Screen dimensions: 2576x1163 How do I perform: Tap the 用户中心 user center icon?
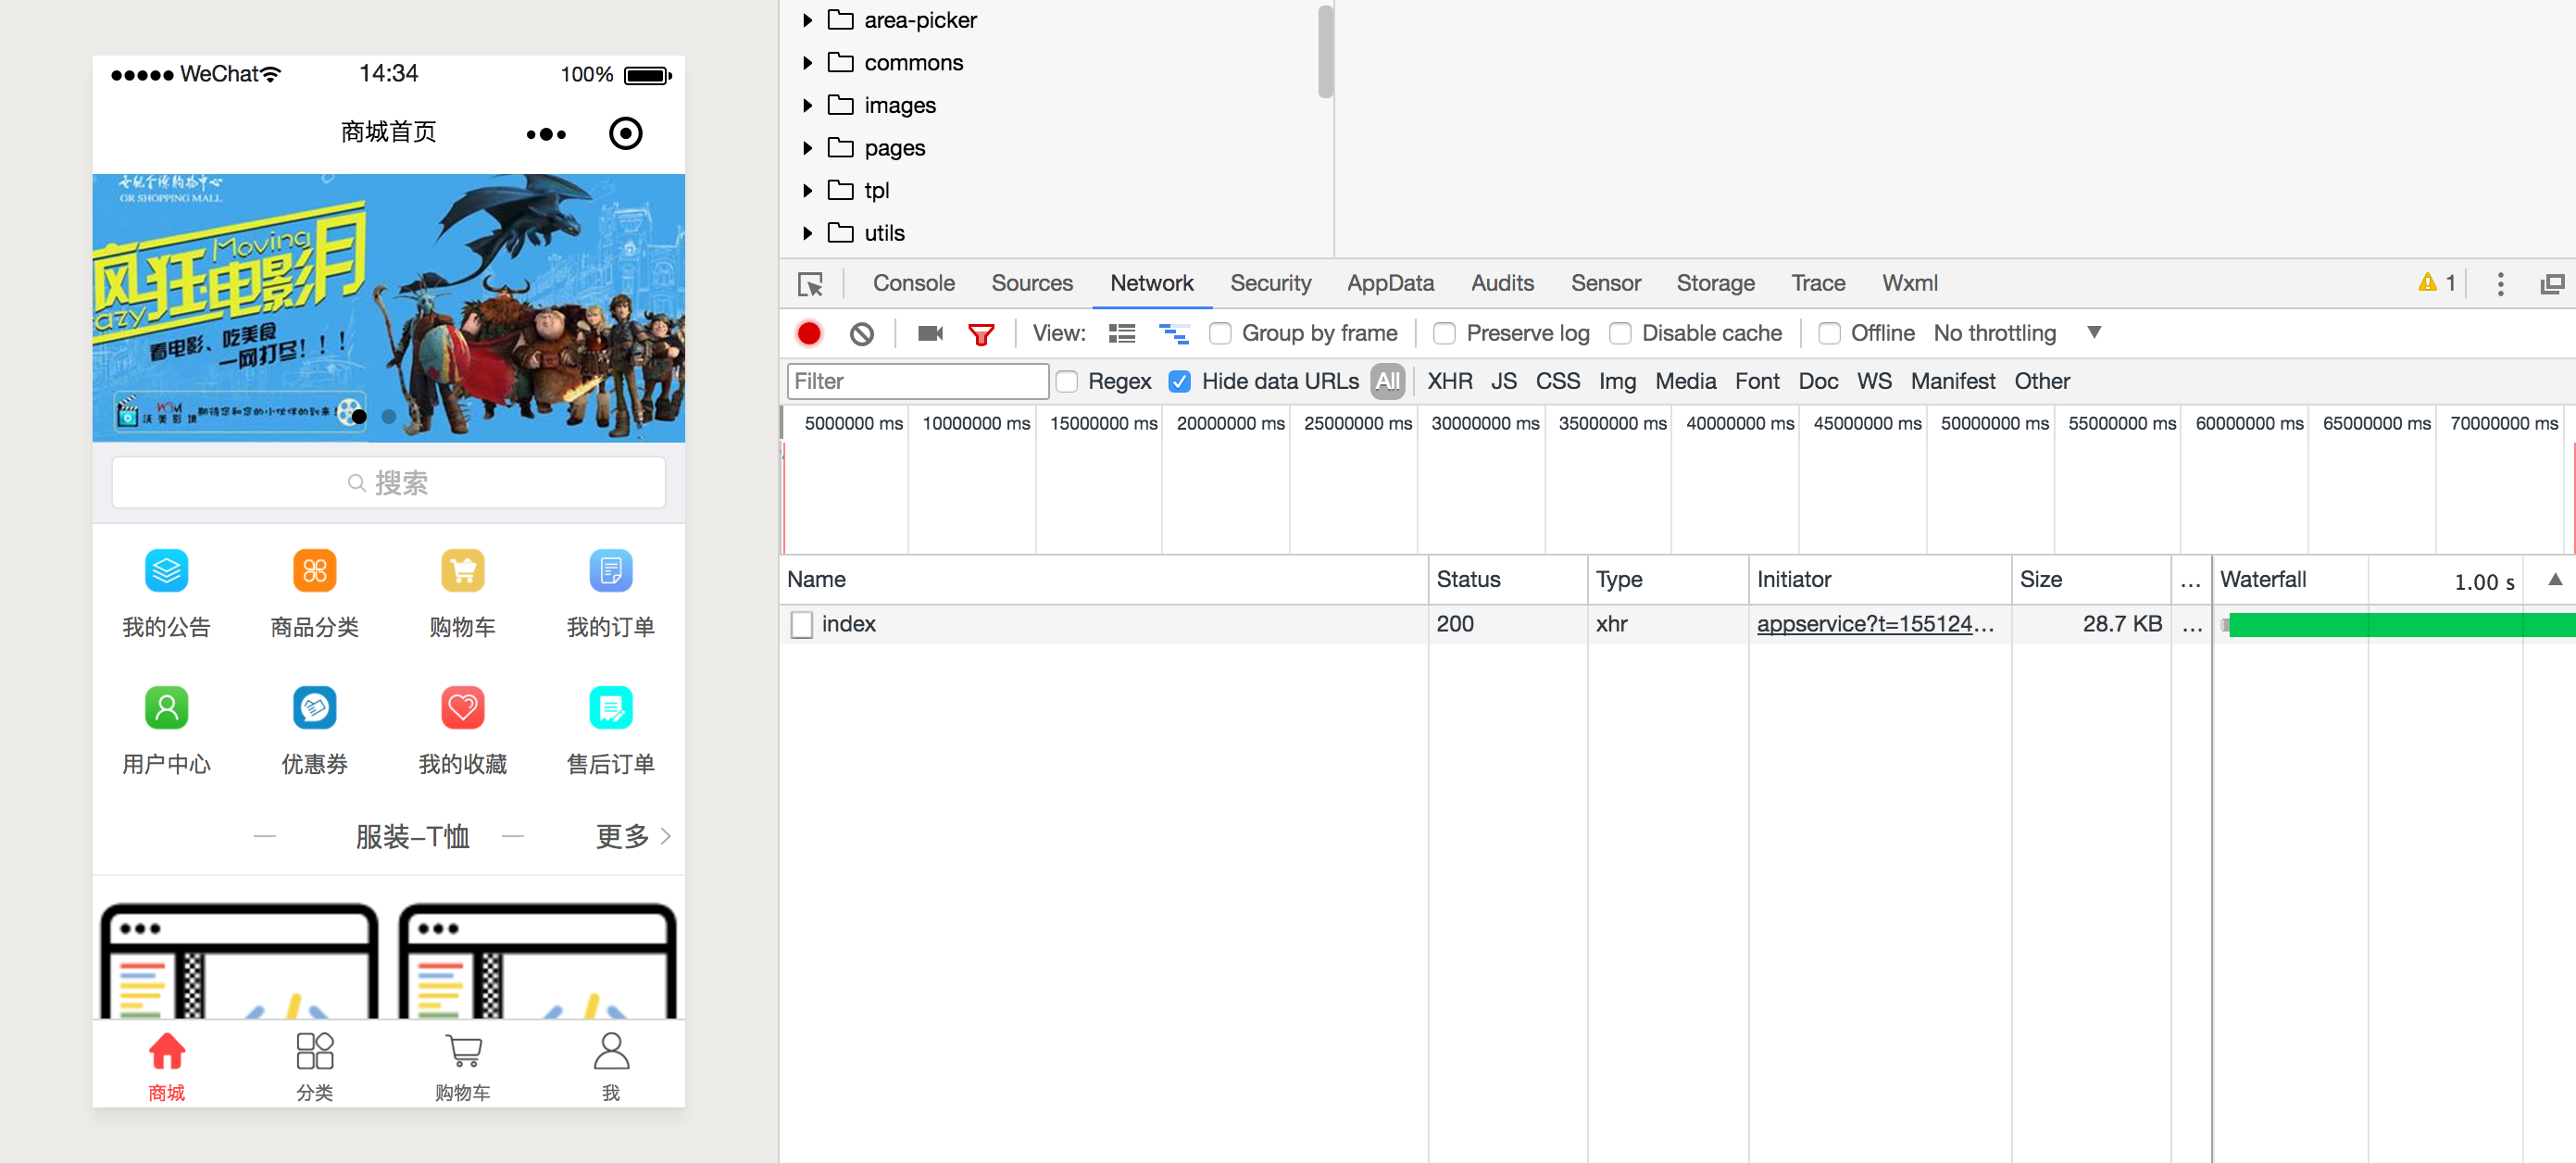point(166,708)
